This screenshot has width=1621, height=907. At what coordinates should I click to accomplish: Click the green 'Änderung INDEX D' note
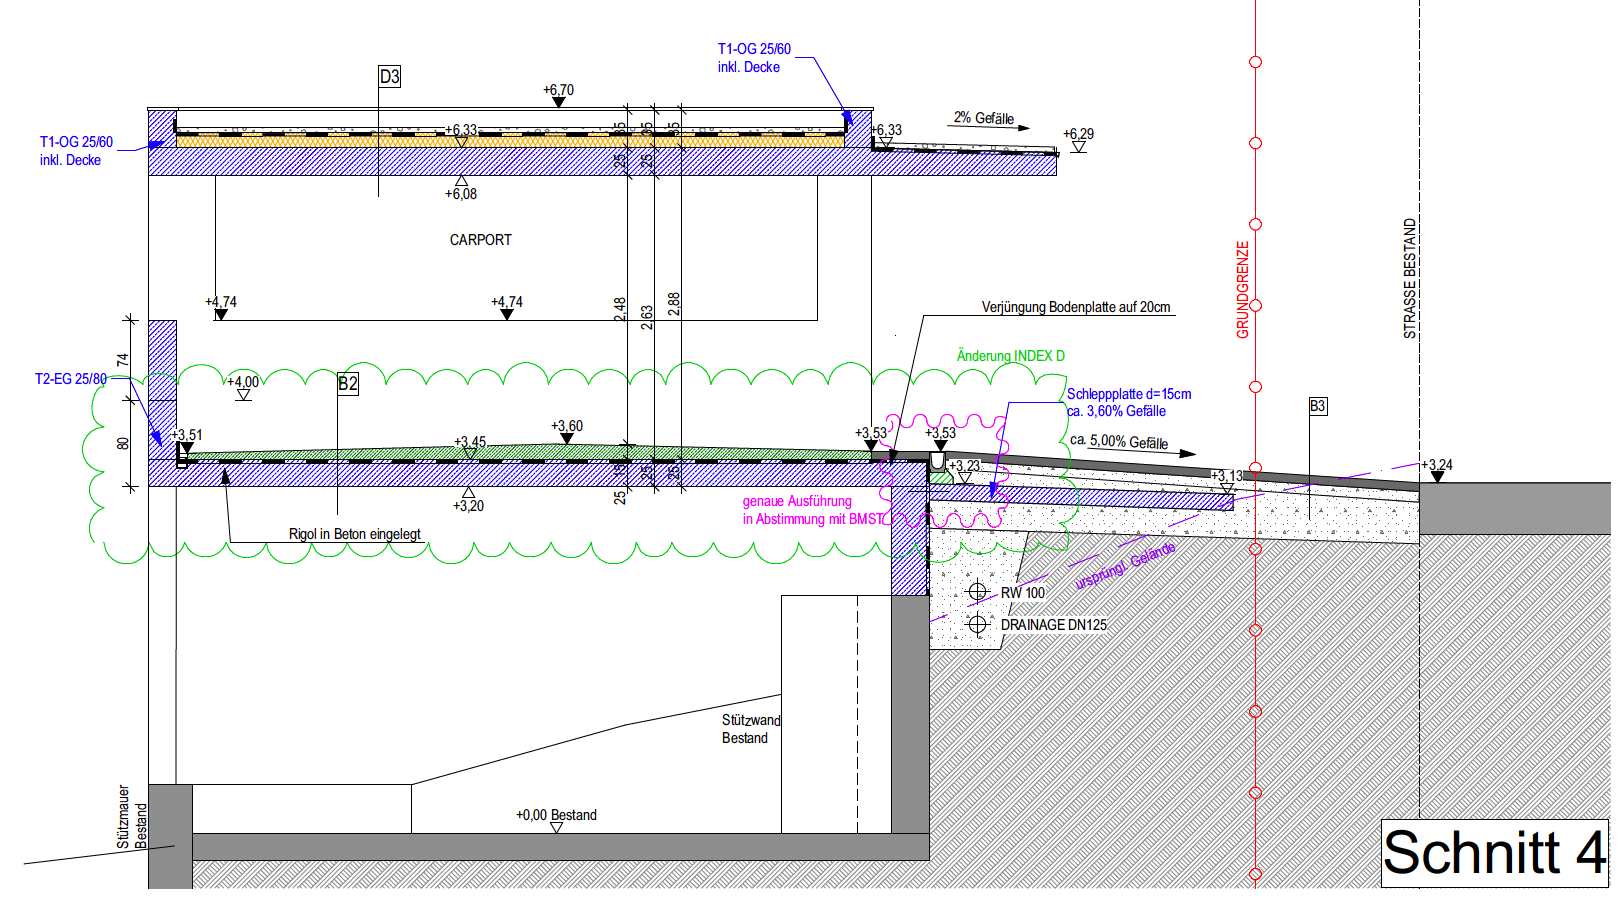pos(1011,356)
